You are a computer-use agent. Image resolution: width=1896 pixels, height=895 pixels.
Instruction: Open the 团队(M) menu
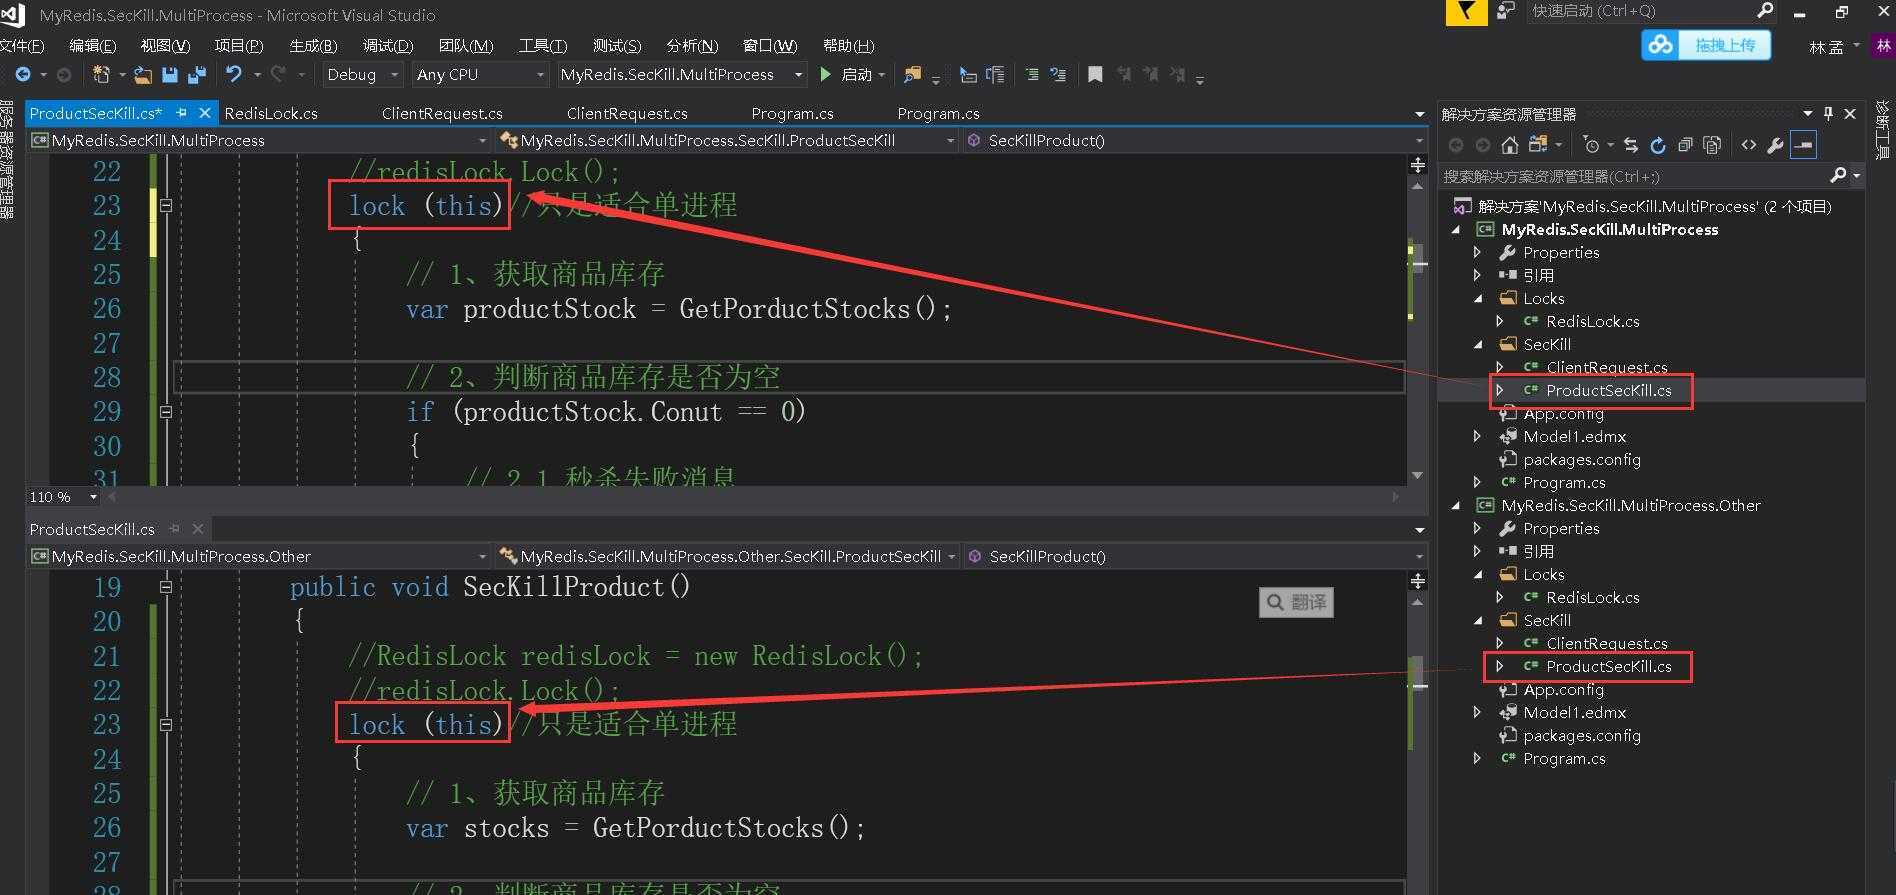click(x=466, y=46)
